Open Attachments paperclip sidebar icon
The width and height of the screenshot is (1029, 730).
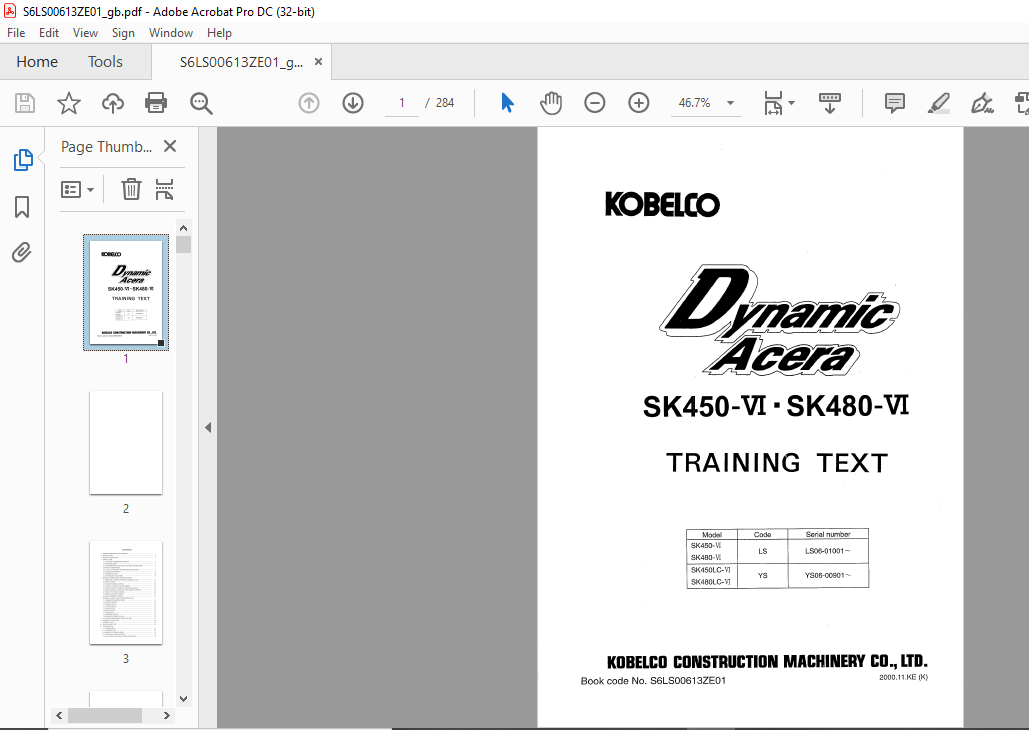[x=22, y=253]
